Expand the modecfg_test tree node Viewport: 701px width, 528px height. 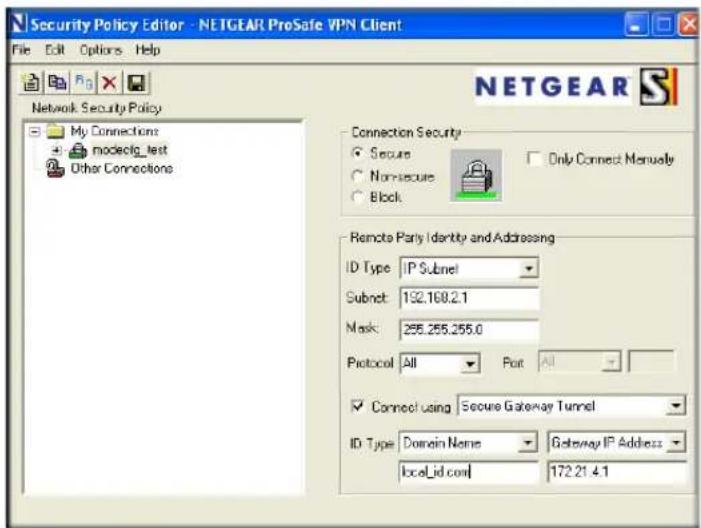pyautogui.click(x=57, y=151)
